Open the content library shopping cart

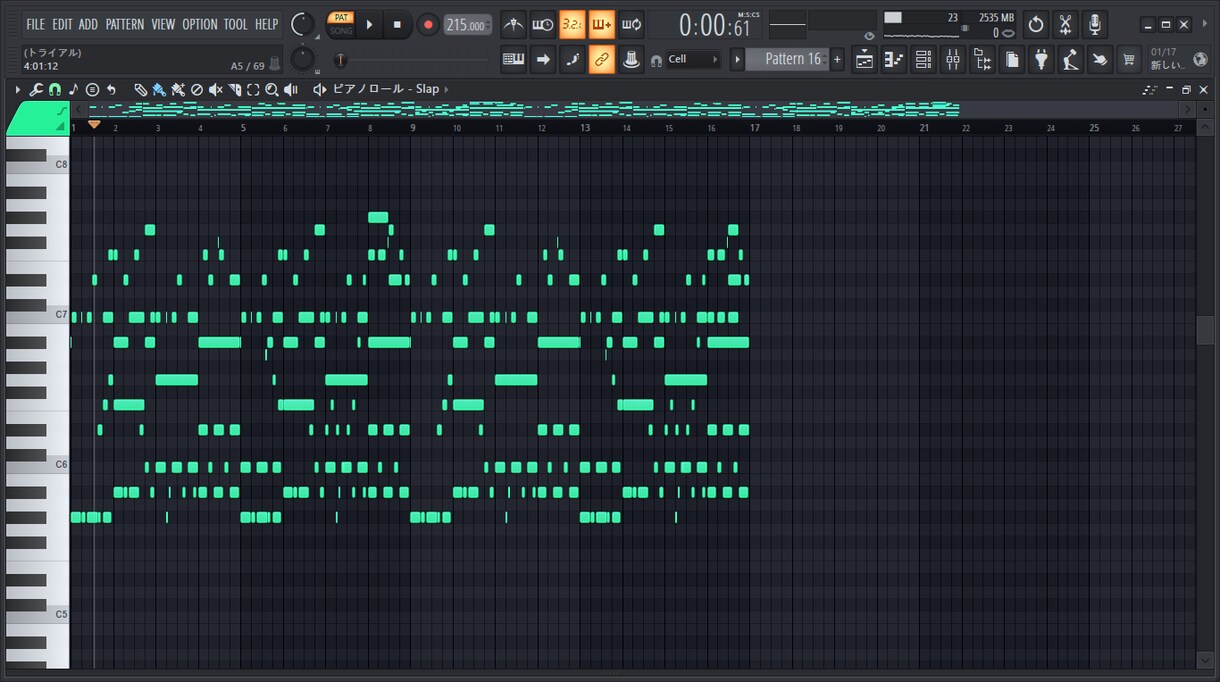[1130, 60]
